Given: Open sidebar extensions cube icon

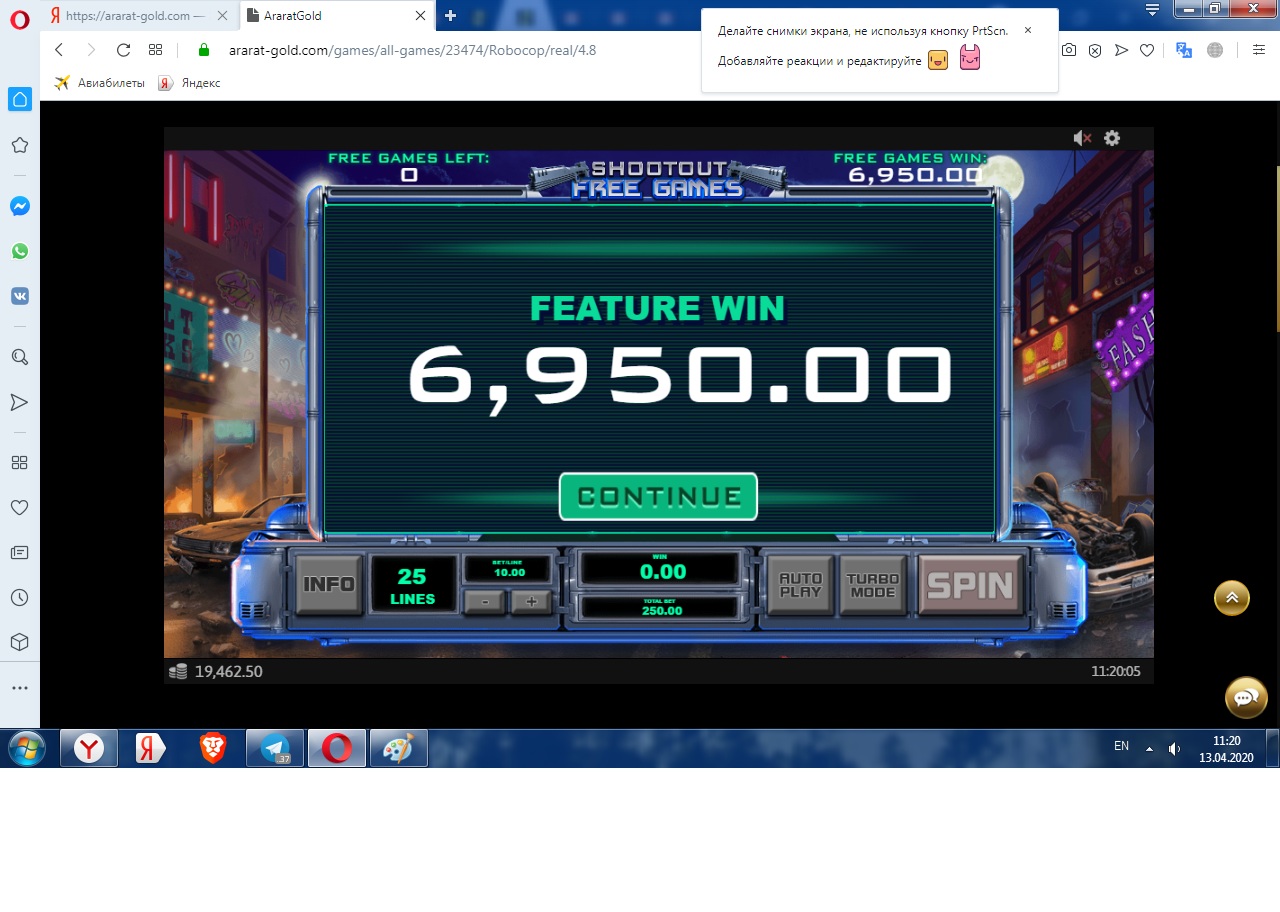Looking at the screenshot, I should coord(19,642).
